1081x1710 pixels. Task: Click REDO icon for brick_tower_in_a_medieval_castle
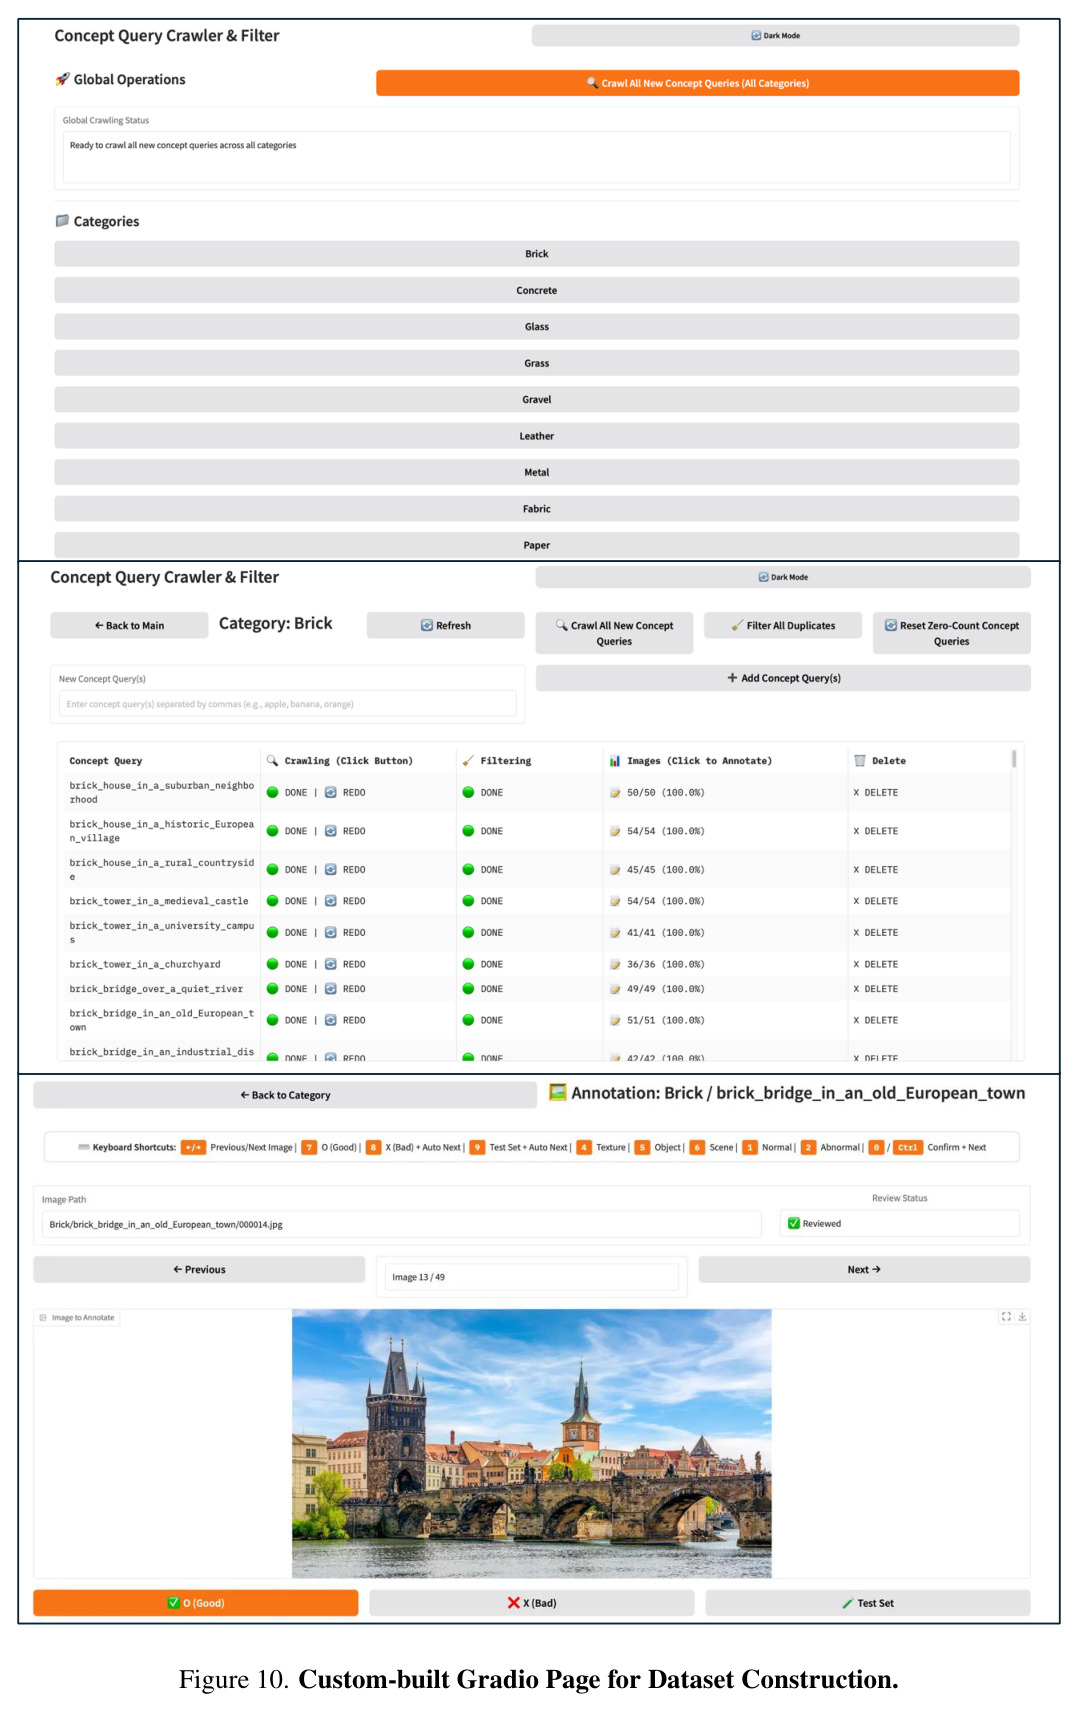tap(331, 901)
